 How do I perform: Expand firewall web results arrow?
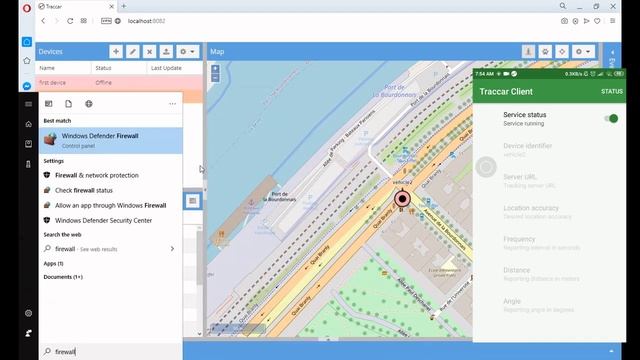[x=172, y=249]
